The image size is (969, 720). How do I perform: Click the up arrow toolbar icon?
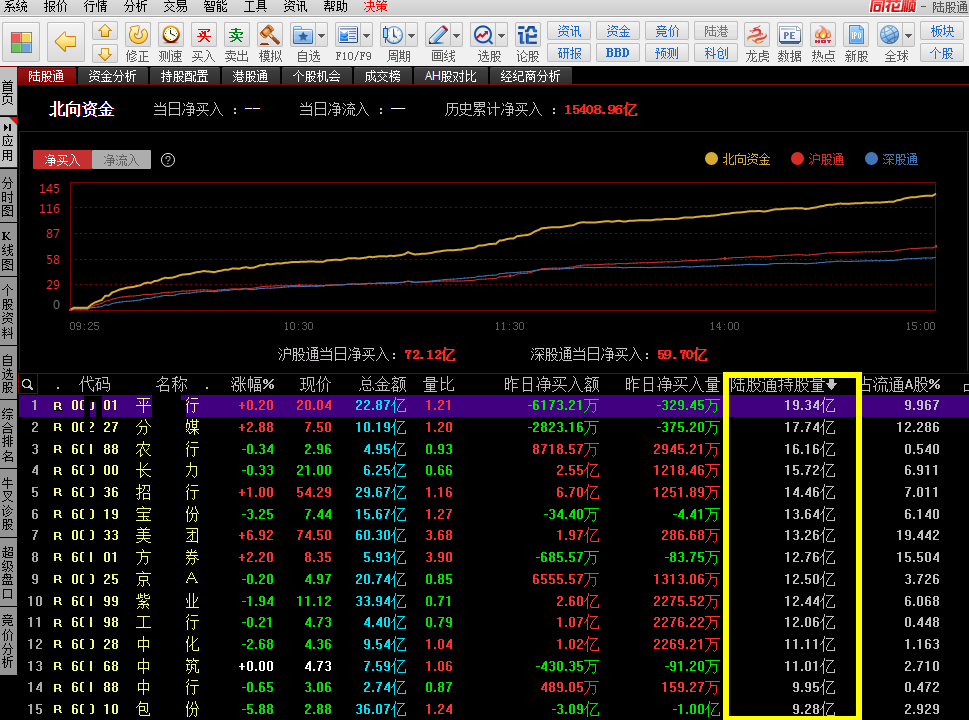(x=105, y=31)
